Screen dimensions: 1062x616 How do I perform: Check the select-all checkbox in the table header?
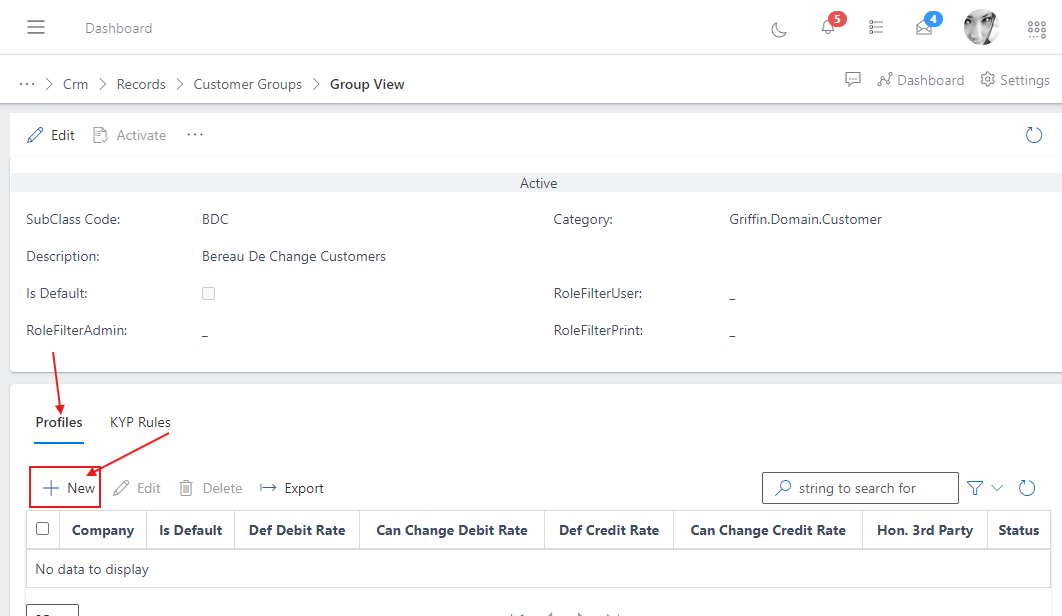pyautogui.click(x=42, y=529)
